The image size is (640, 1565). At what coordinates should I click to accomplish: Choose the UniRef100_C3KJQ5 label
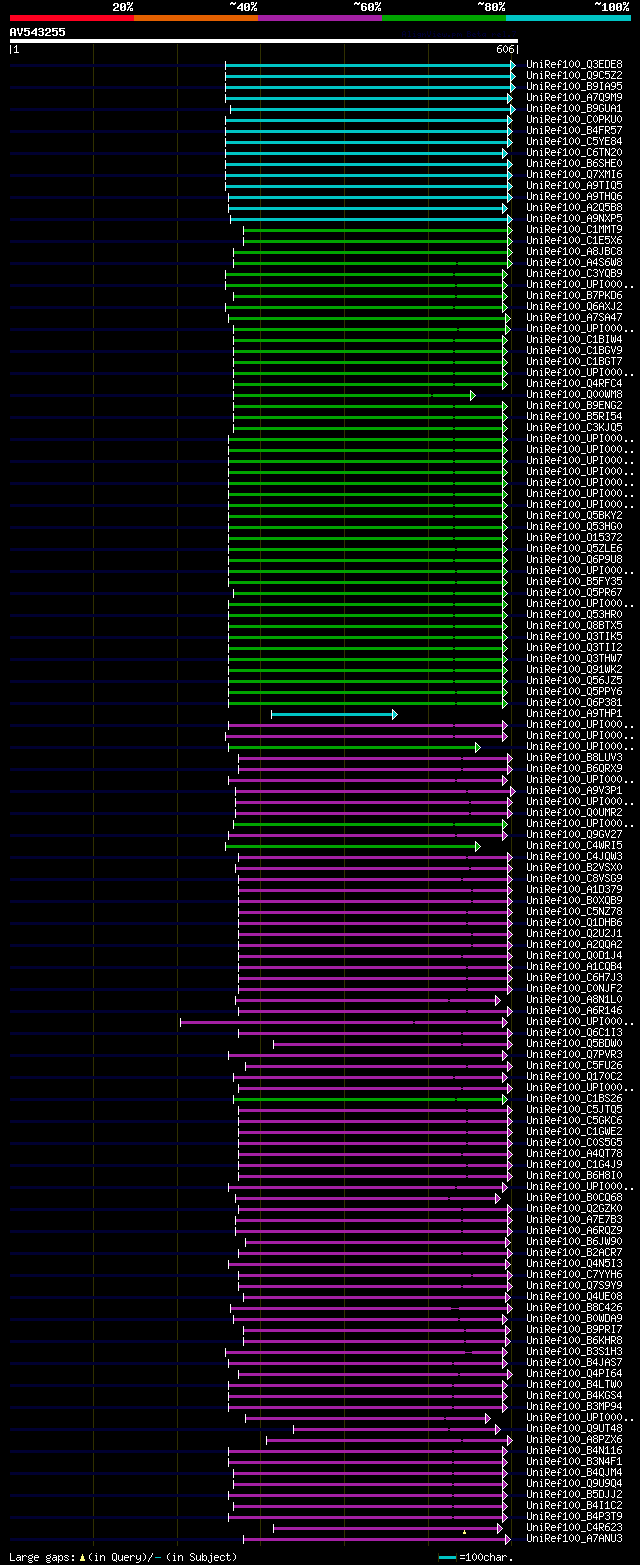[x=574, y=427]
